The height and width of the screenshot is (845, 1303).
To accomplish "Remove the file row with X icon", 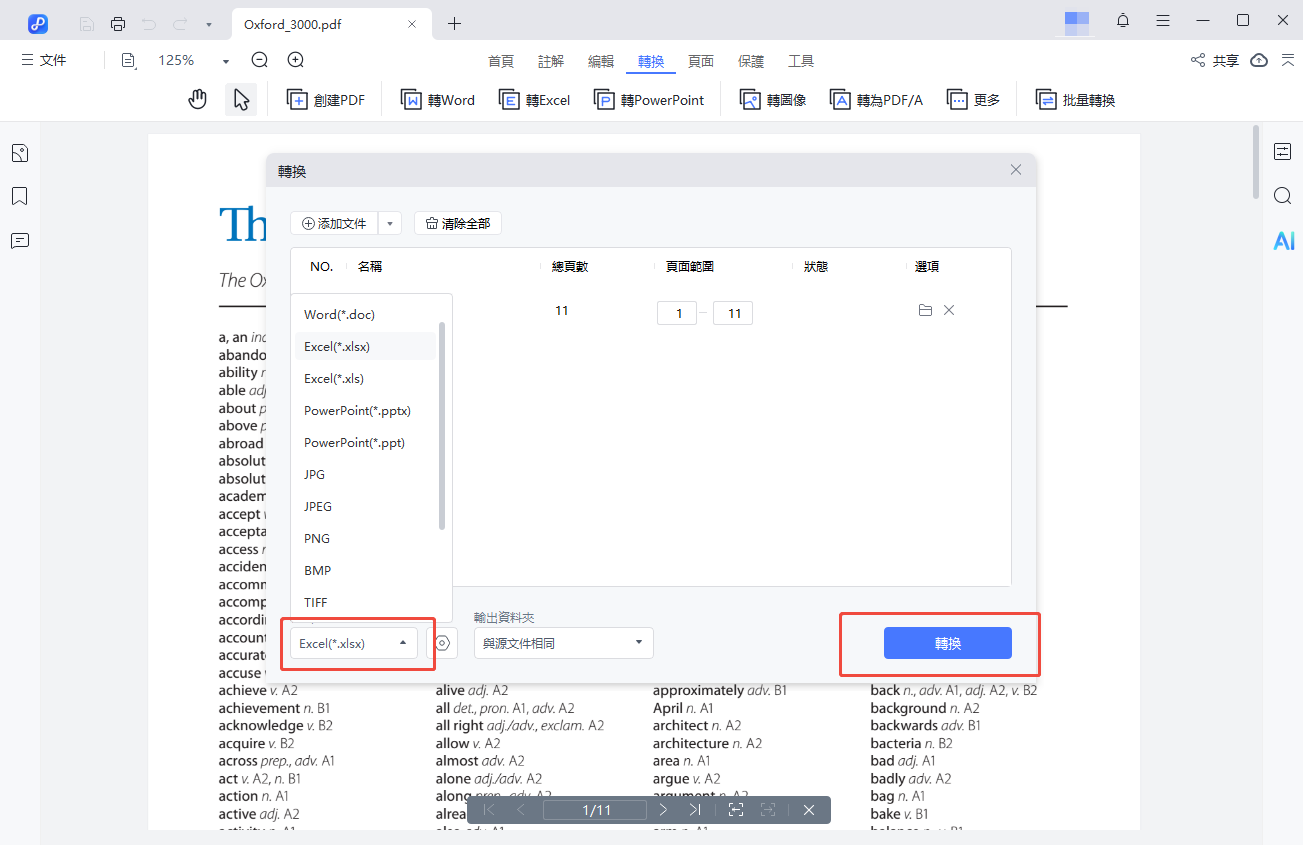I will click(949, 310).
